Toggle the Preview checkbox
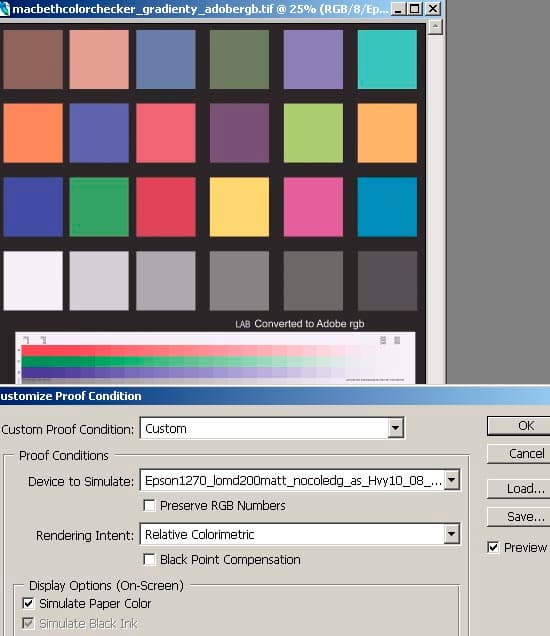The width and height of the screenshot is (550, 636). [x=493, y=547]
